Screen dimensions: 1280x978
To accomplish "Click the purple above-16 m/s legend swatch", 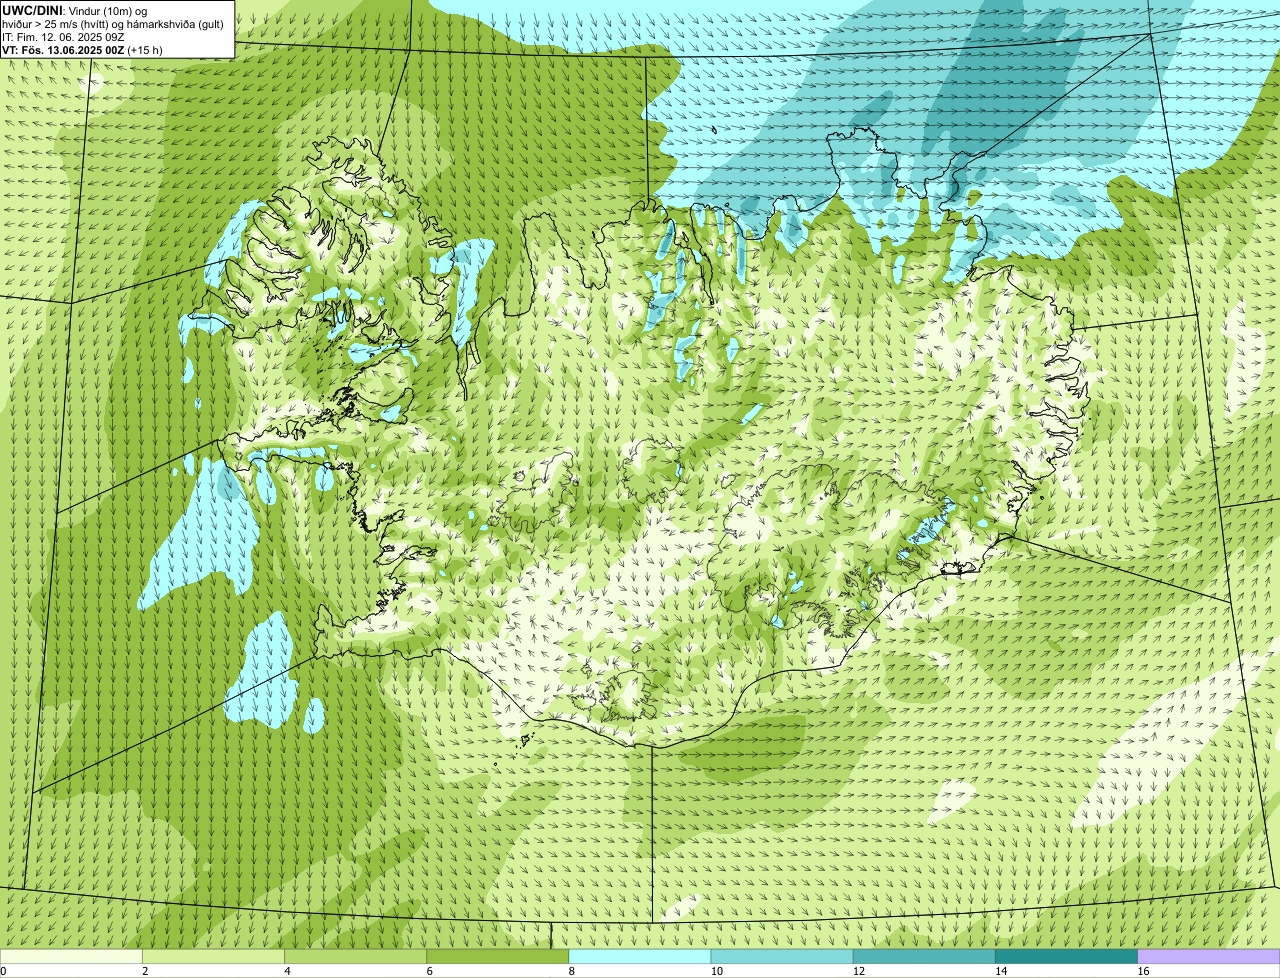I will 1209,957.
